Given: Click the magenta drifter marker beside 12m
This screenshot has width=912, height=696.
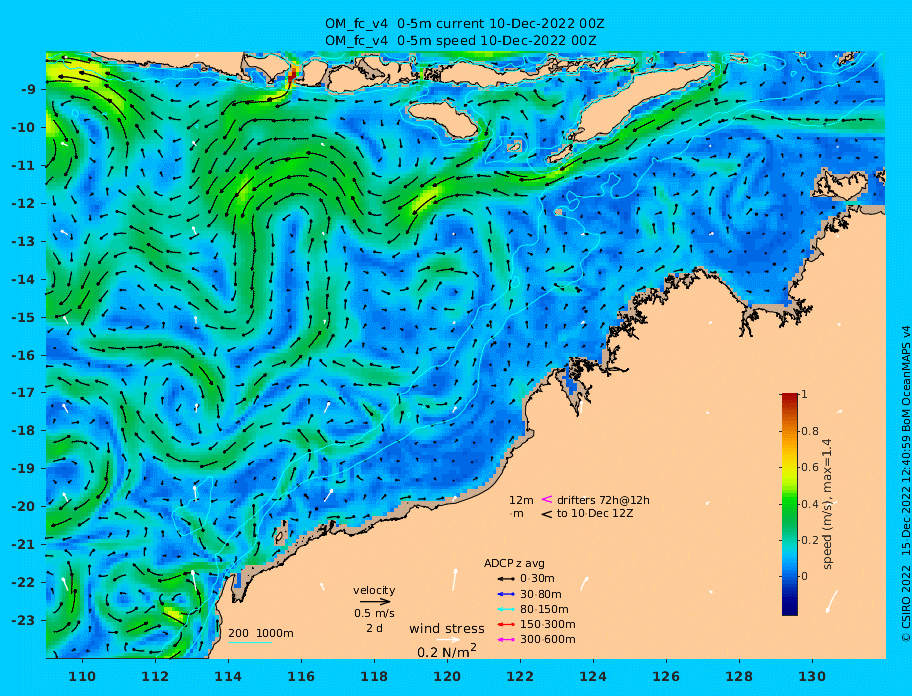Looking at the screenshot, I should (x=547, y=499).
